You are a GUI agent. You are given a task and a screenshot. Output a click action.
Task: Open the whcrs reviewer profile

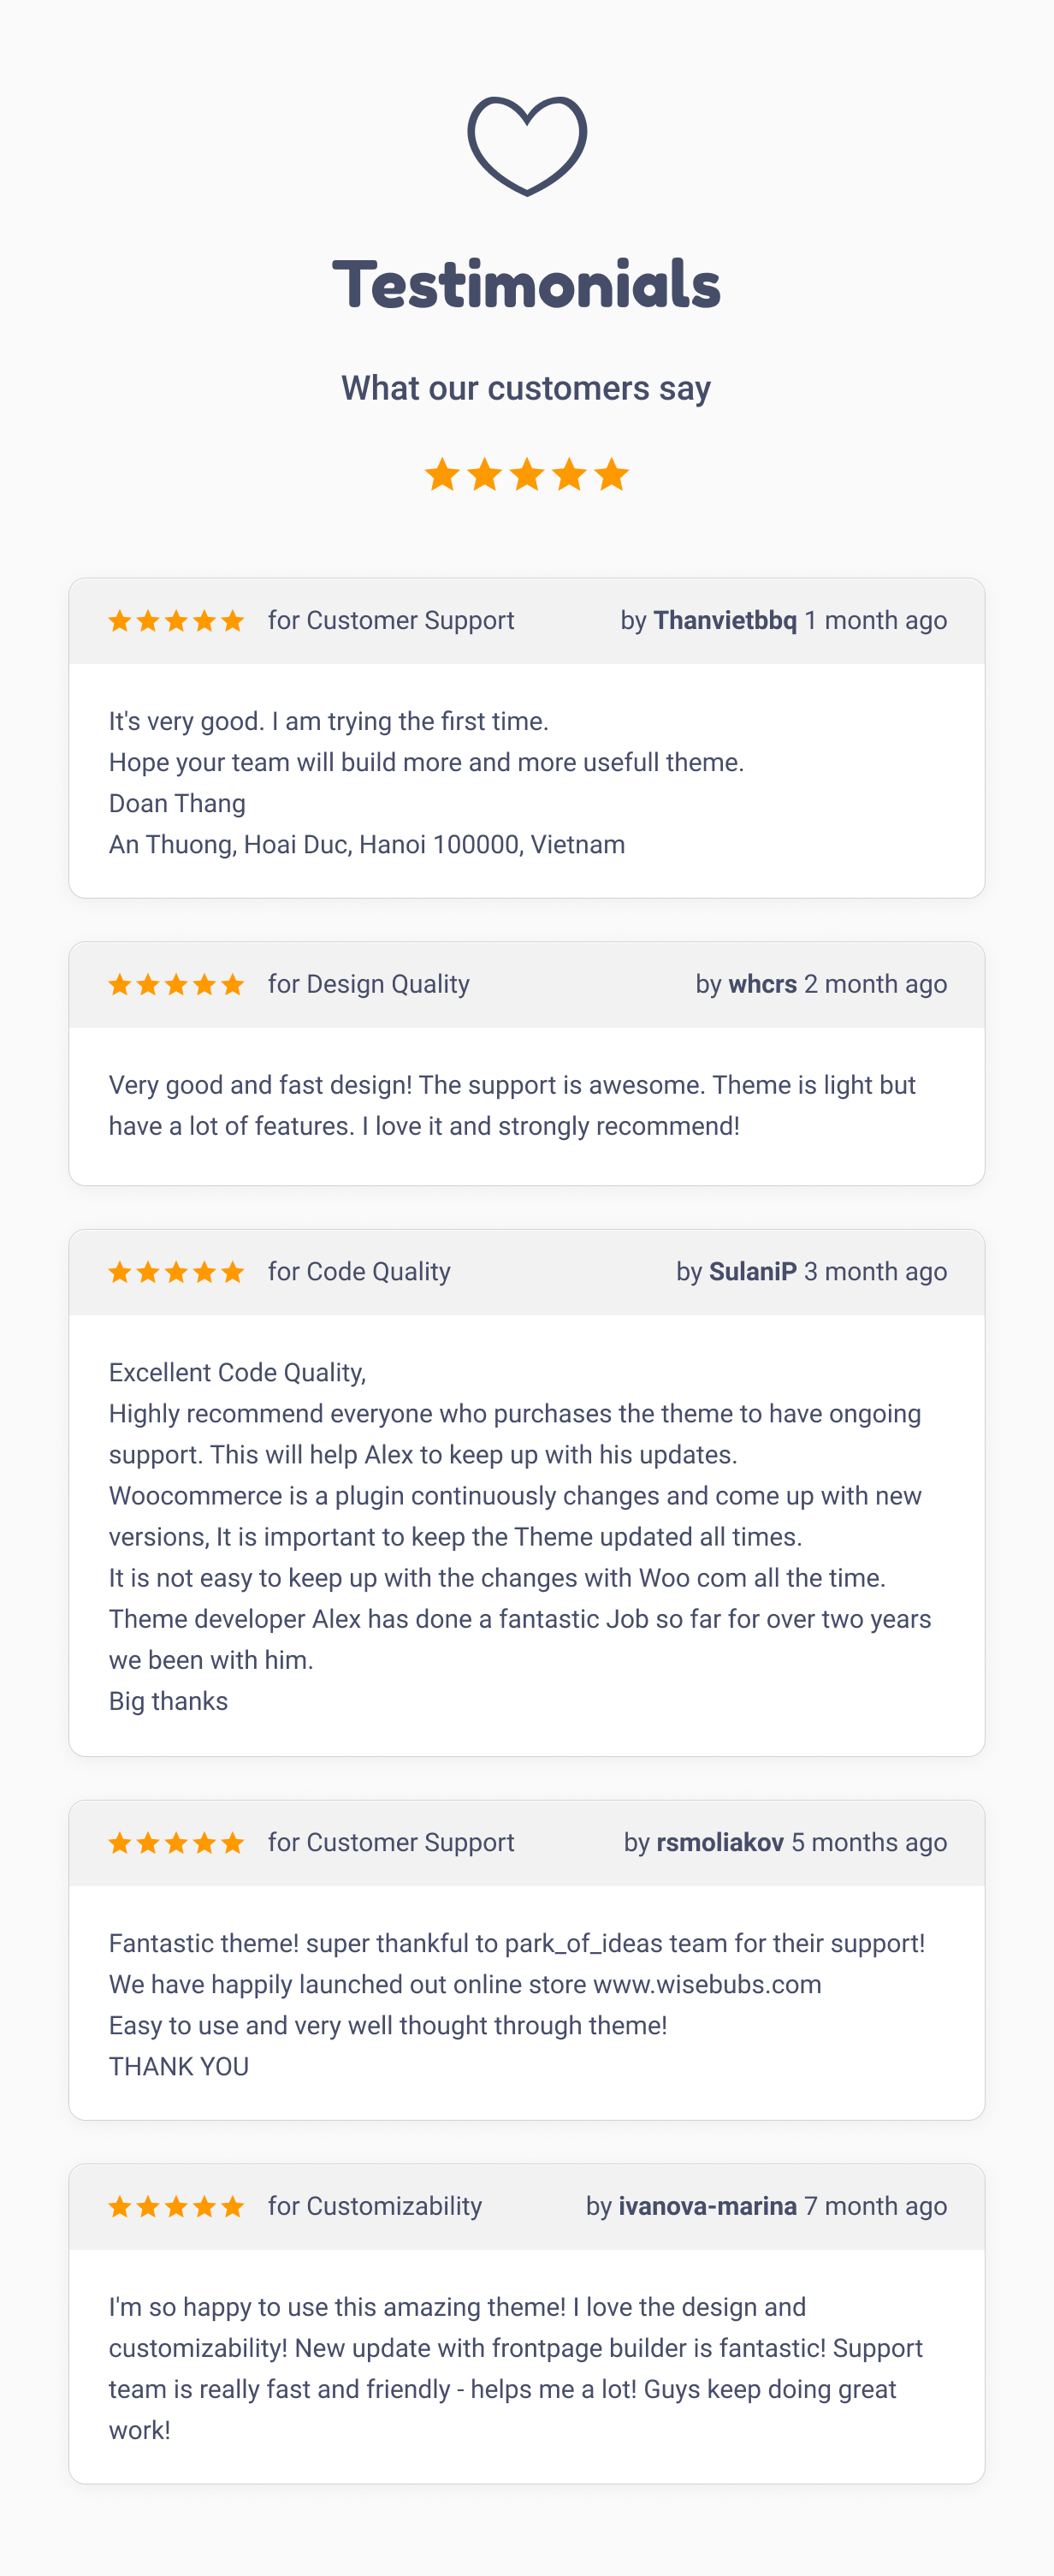click(762, 985)
